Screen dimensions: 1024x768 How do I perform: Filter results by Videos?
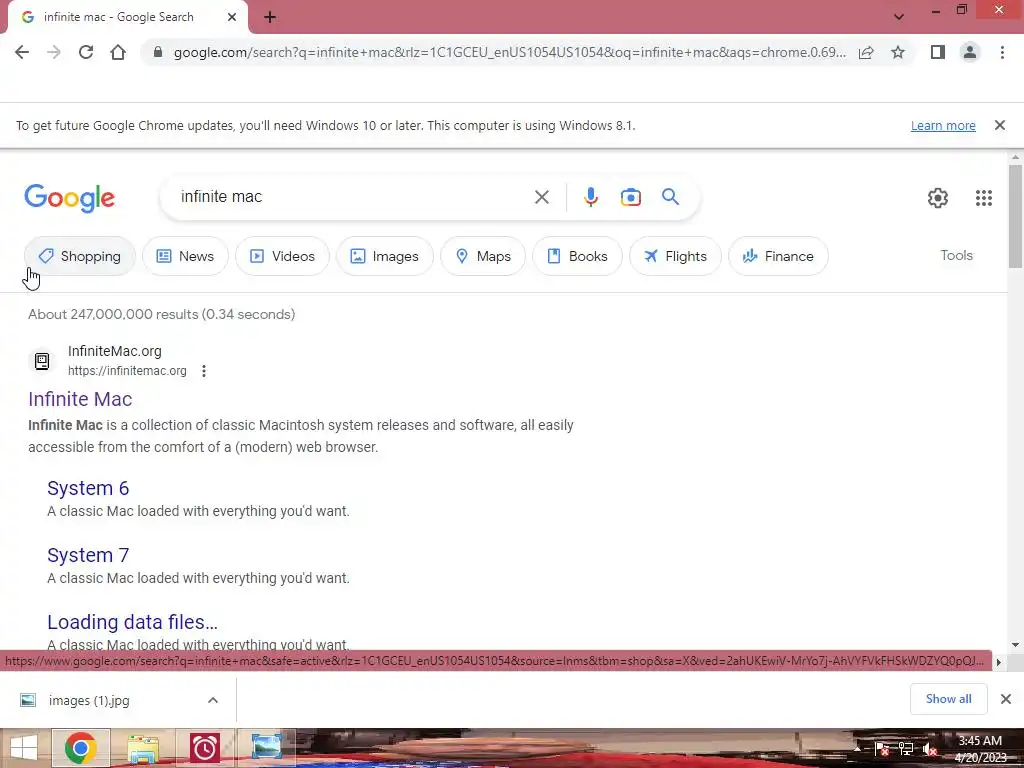282,256
